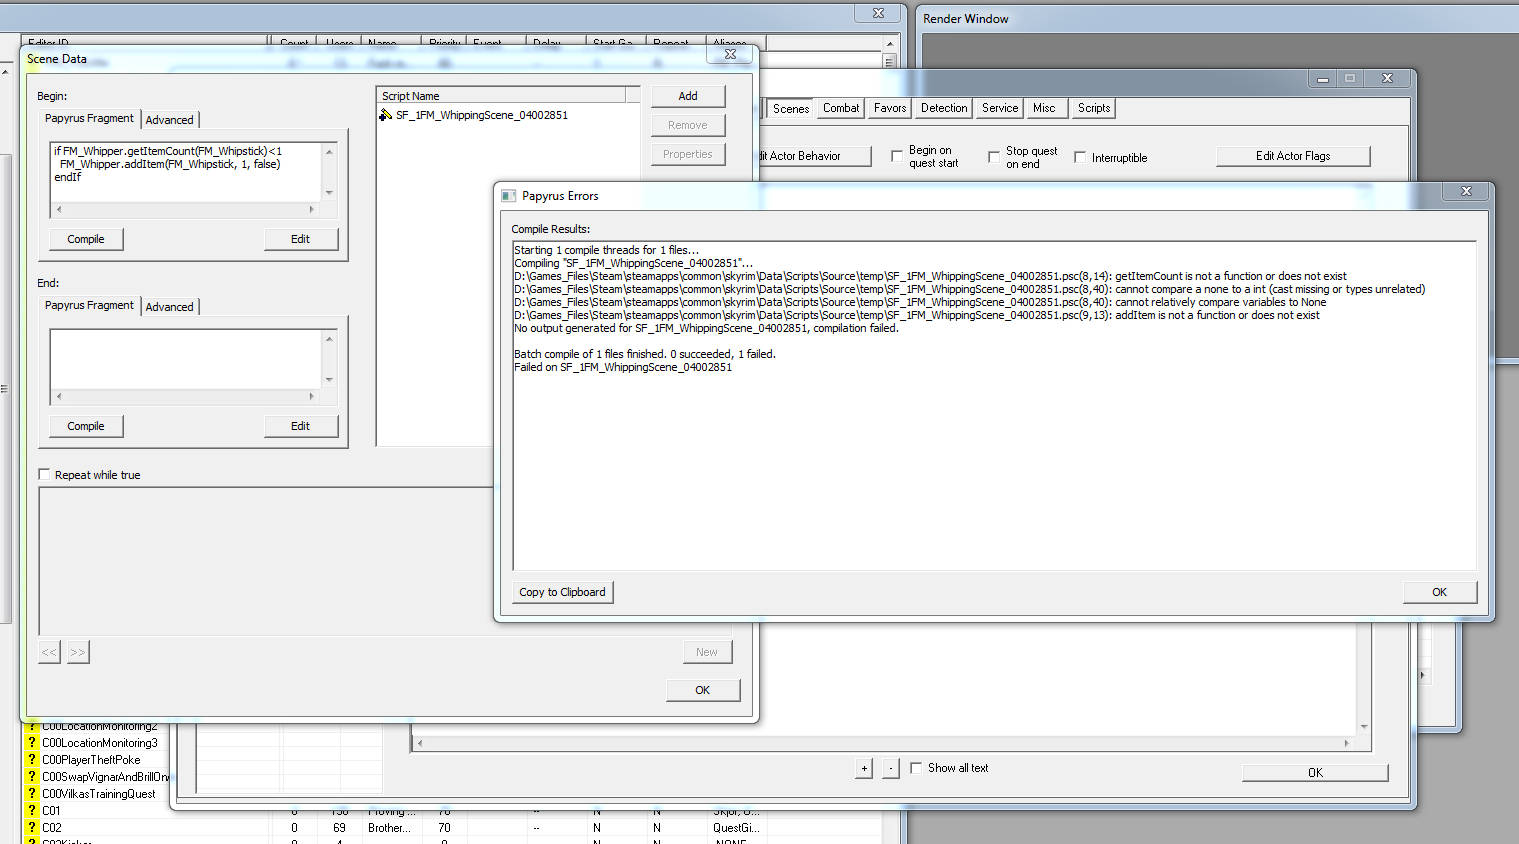The image size is (1519, 844).
Task: Click the End fragment horizontal scrollbar
Action: 186,397
